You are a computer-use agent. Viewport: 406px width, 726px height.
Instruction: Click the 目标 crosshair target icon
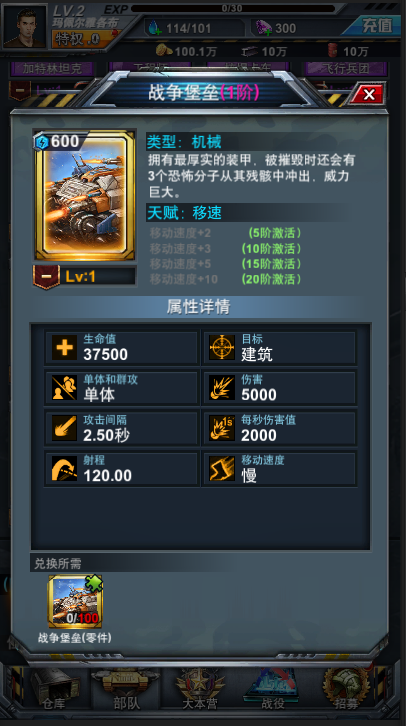[x=222, y=347]
